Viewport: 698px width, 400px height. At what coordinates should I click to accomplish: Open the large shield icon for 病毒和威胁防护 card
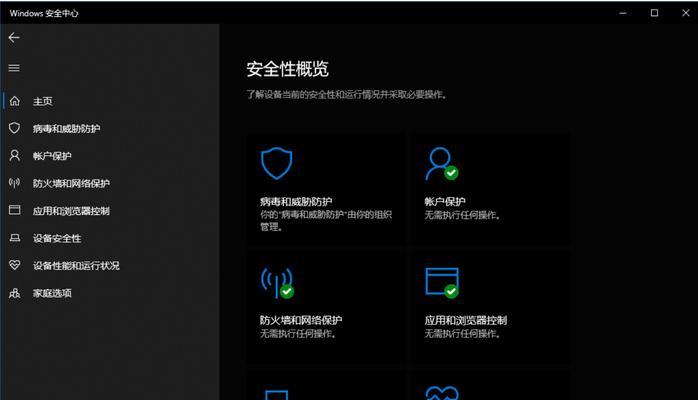tap(276, 163)
